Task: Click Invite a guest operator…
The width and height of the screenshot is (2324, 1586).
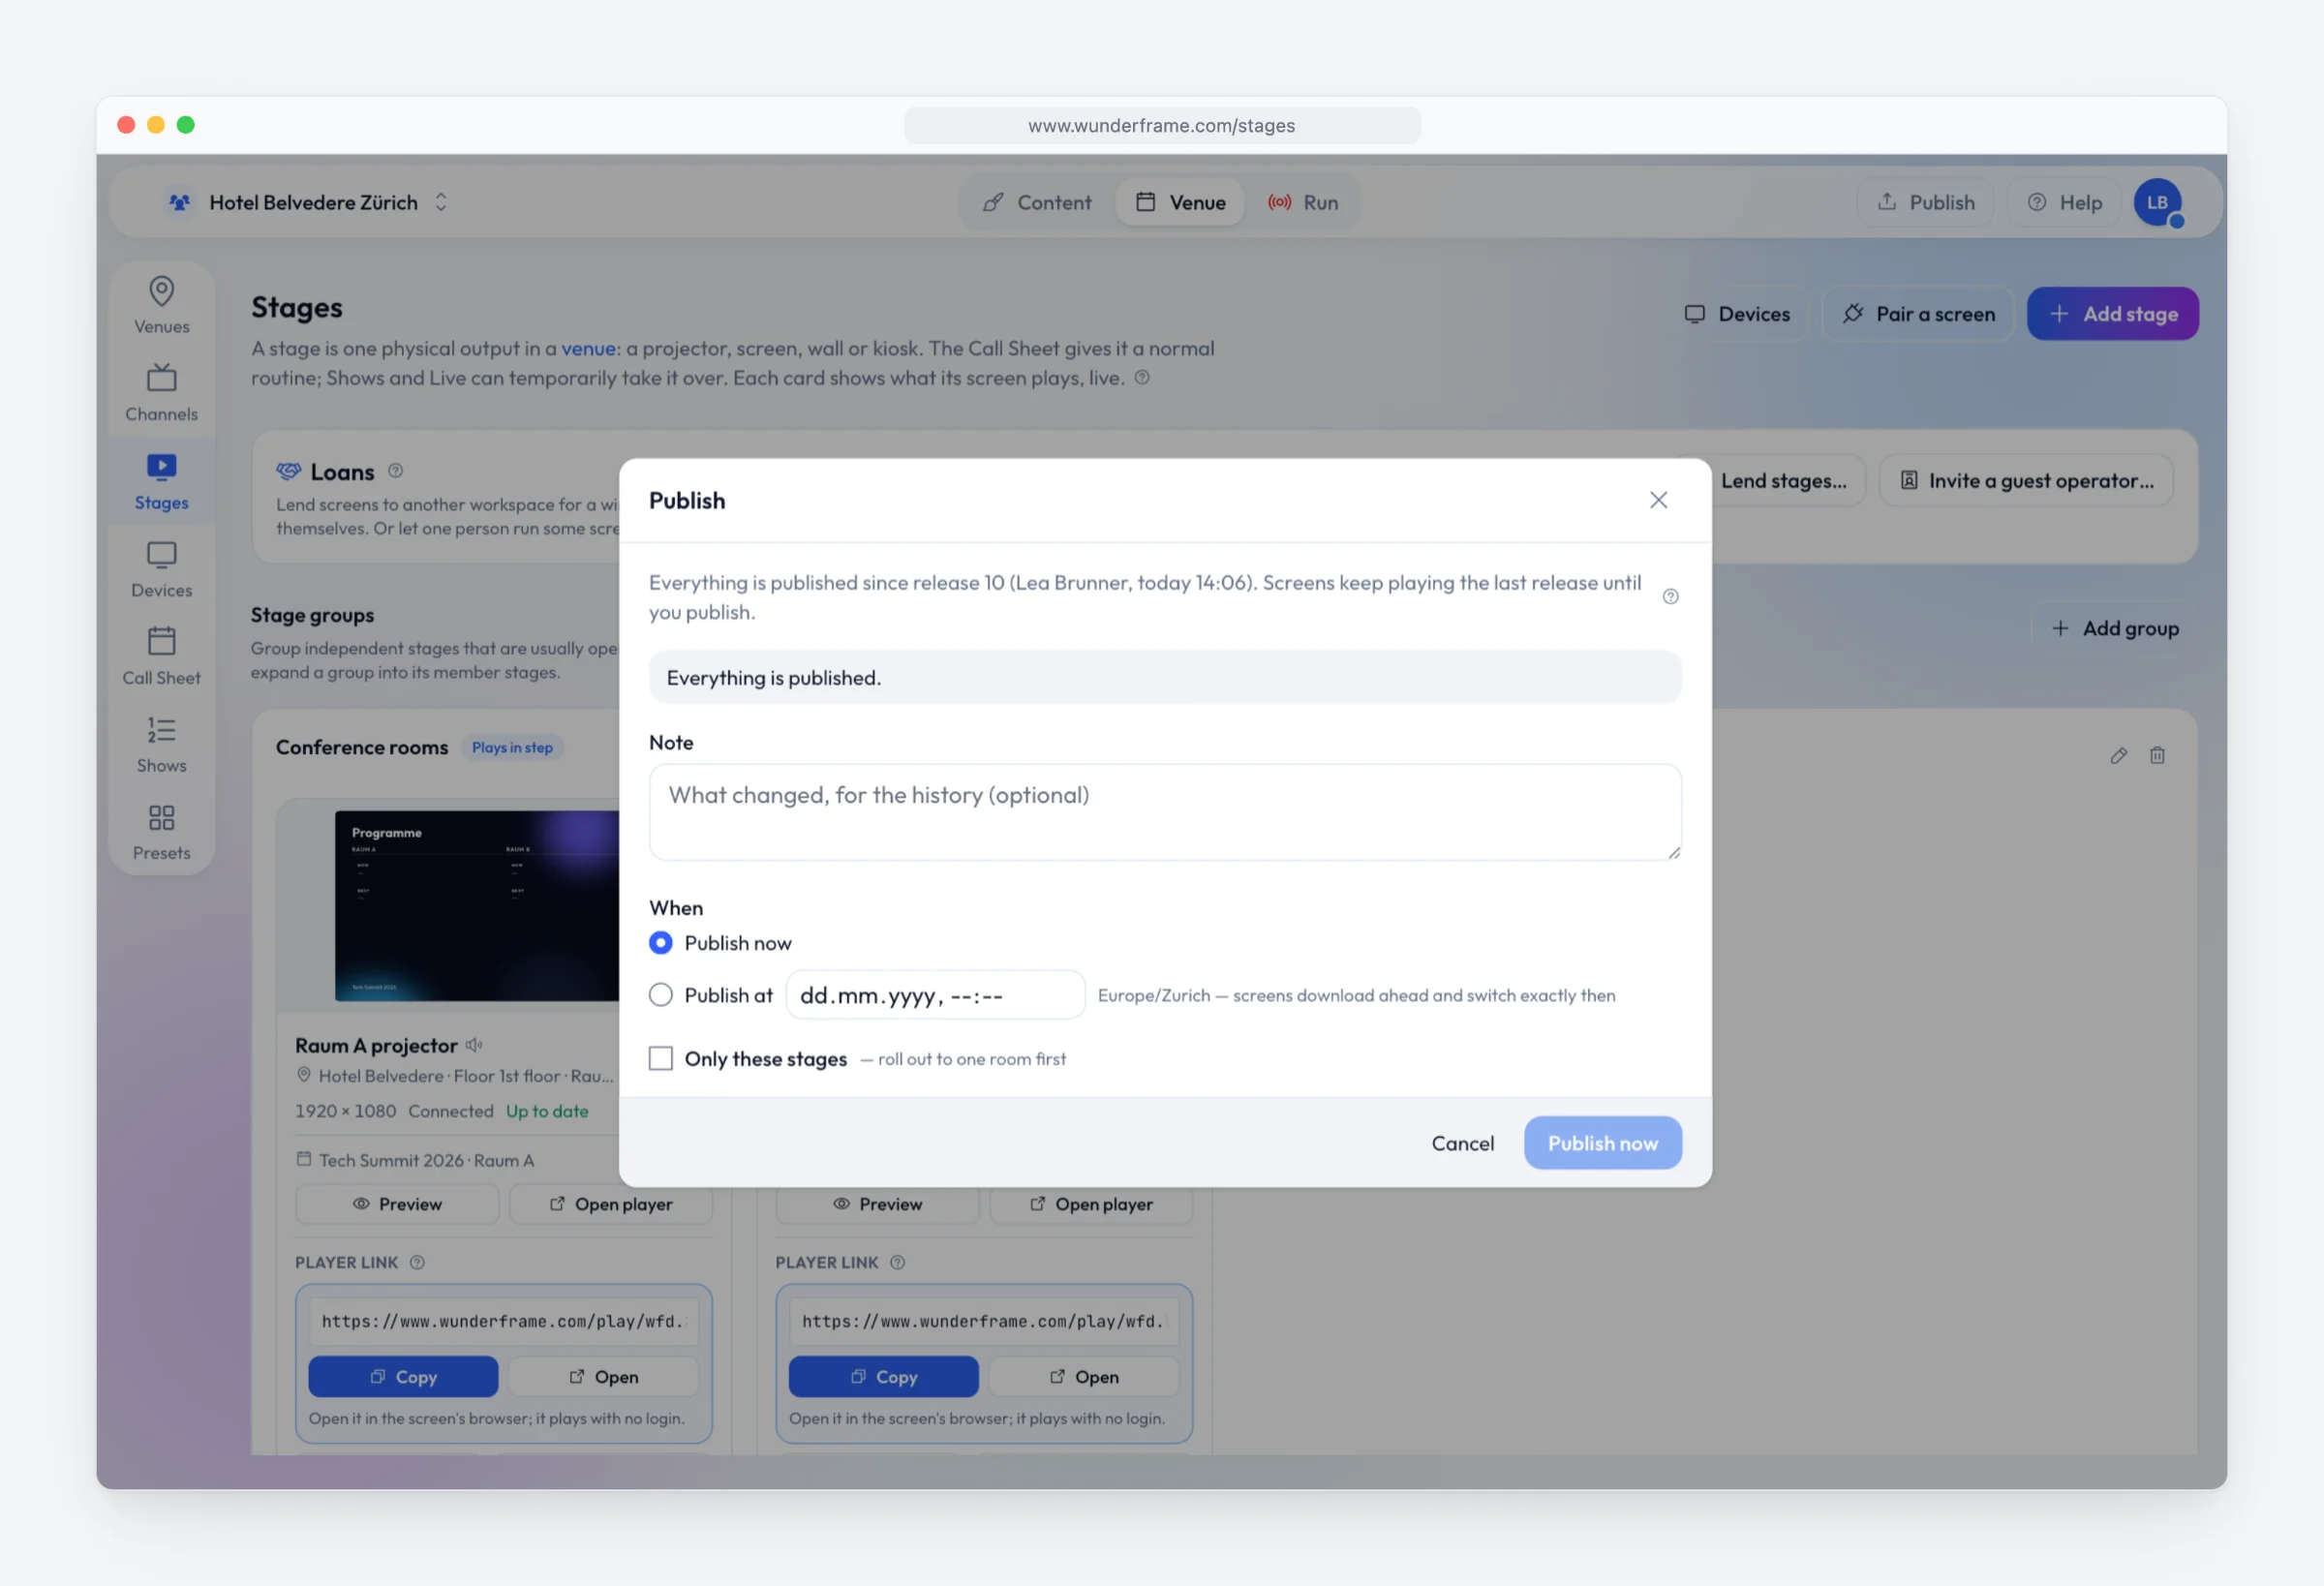Action: coord(2027,481)
